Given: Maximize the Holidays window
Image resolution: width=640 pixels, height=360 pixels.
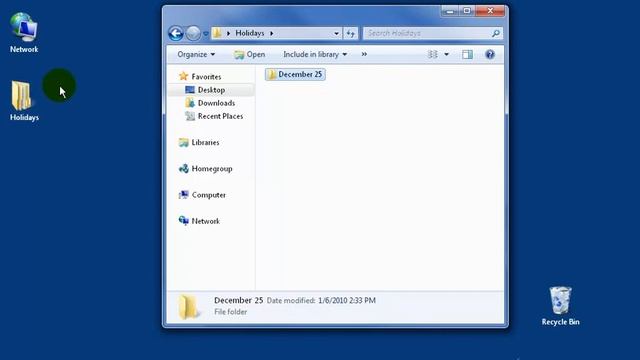Looking at the screenshot, I should tap(467, 11).
